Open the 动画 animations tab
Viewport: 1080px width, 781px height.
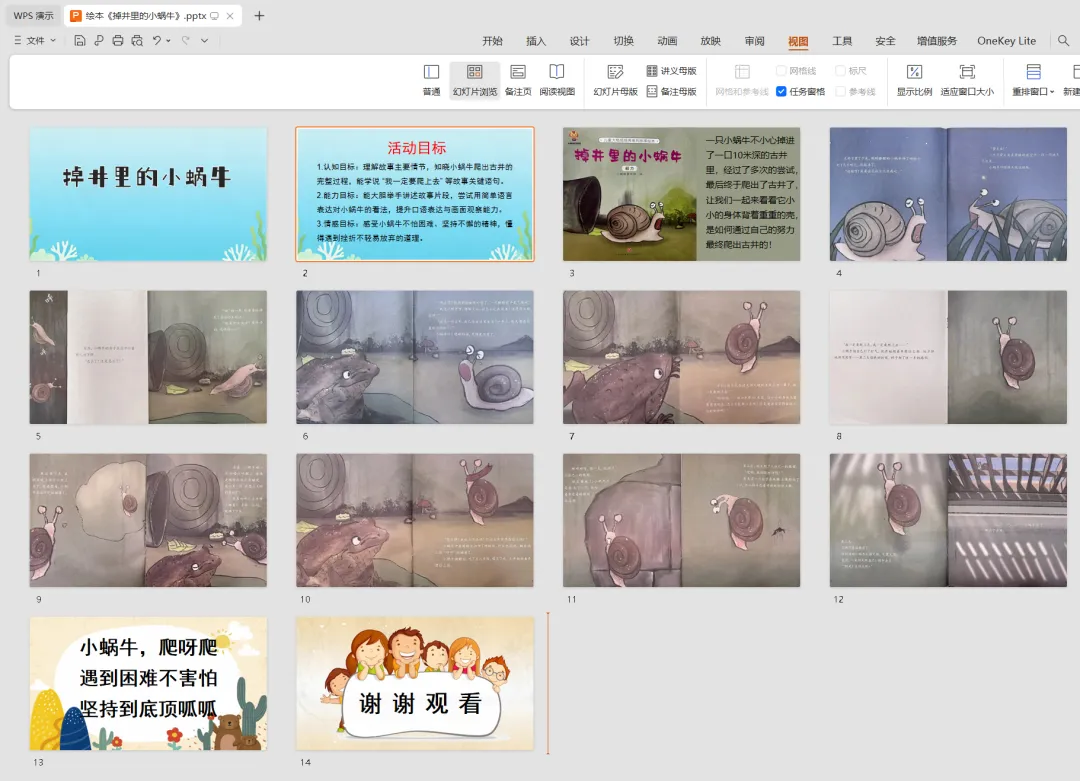click(667, 41)
